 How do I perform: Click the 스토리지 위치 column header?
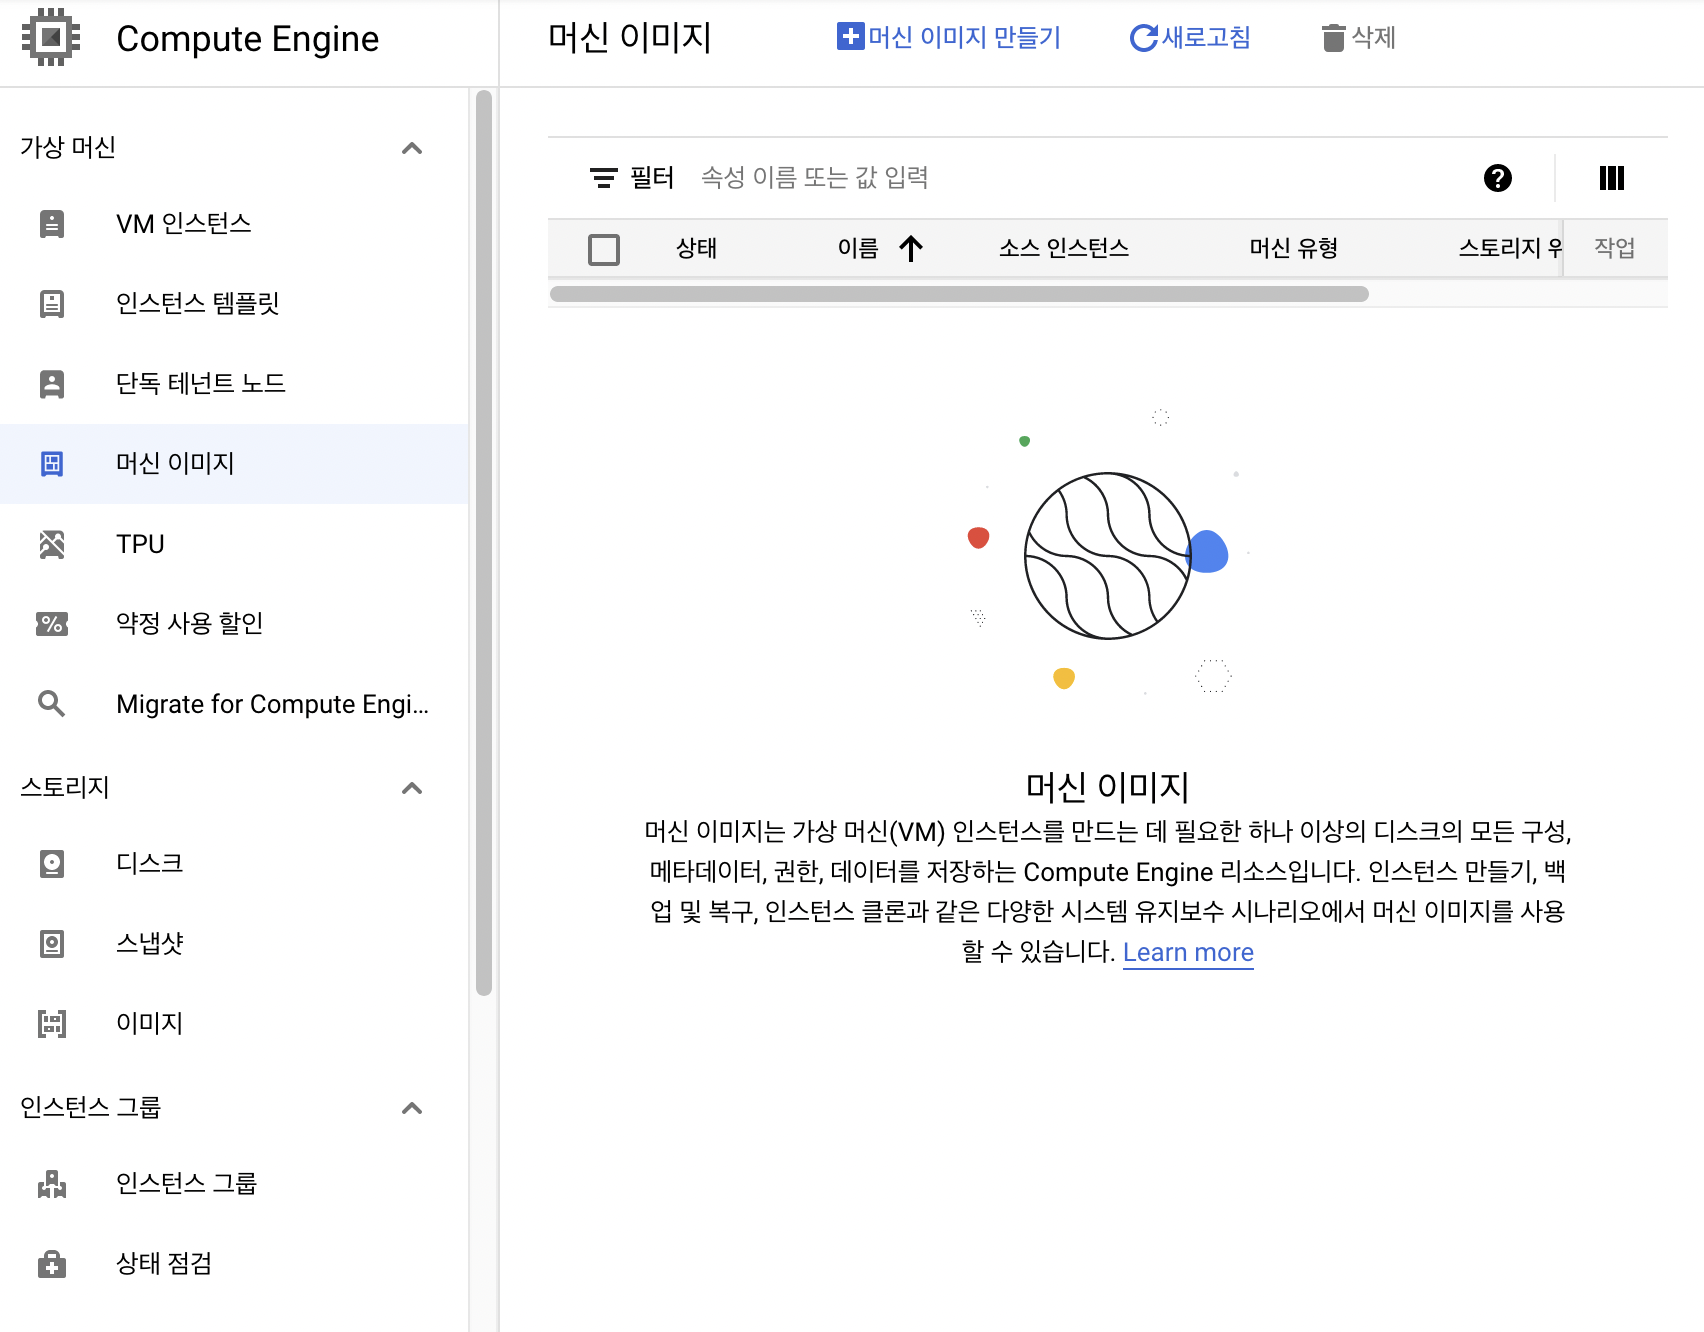(x=1510, y=248)
